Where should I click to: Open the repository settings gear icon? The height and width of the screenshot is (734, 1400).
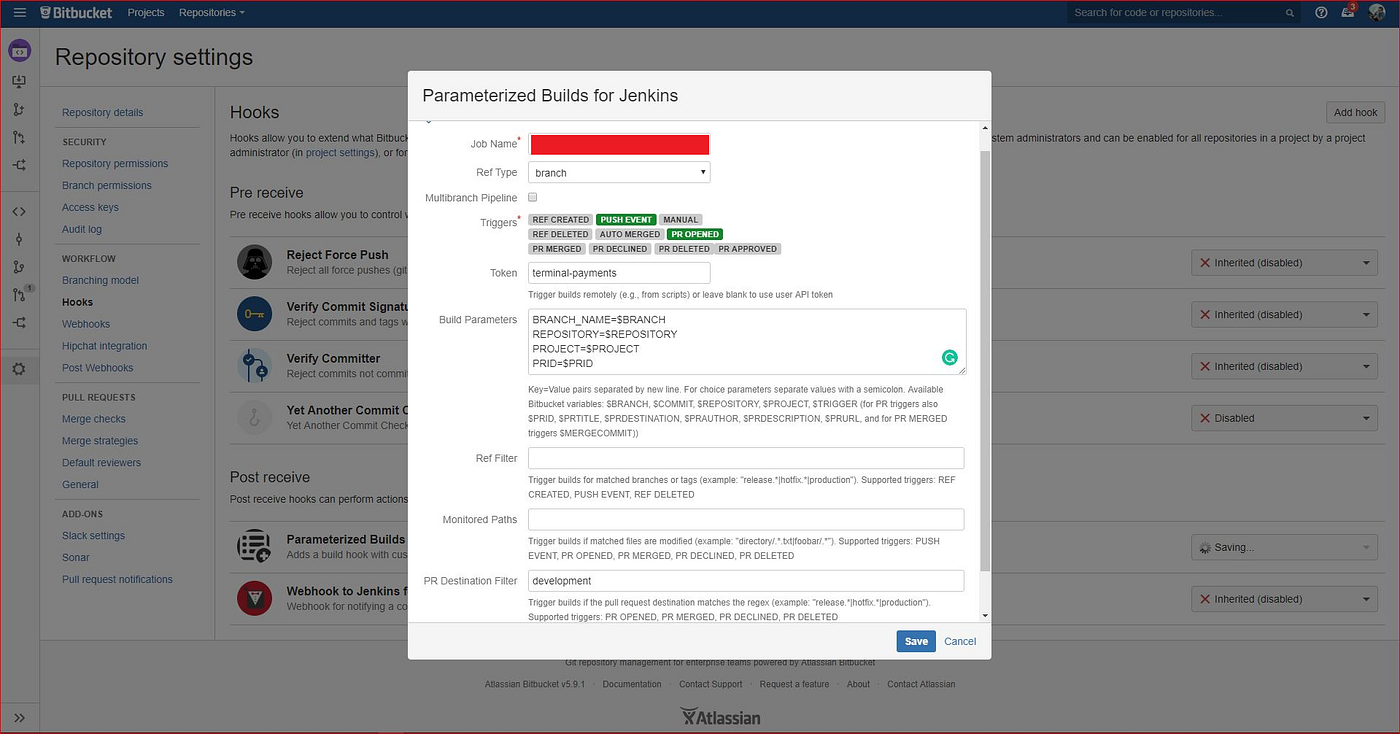coord(20,369)
